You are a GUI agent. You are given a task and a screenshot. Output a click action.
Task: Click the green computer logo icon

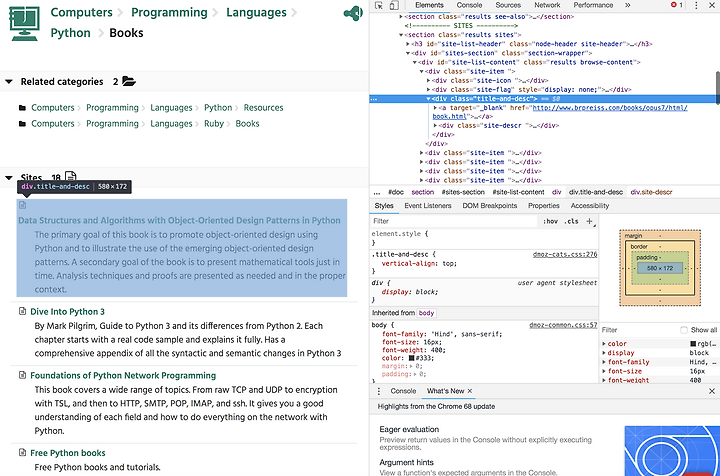pyautogui.click(x=24, y=24)
